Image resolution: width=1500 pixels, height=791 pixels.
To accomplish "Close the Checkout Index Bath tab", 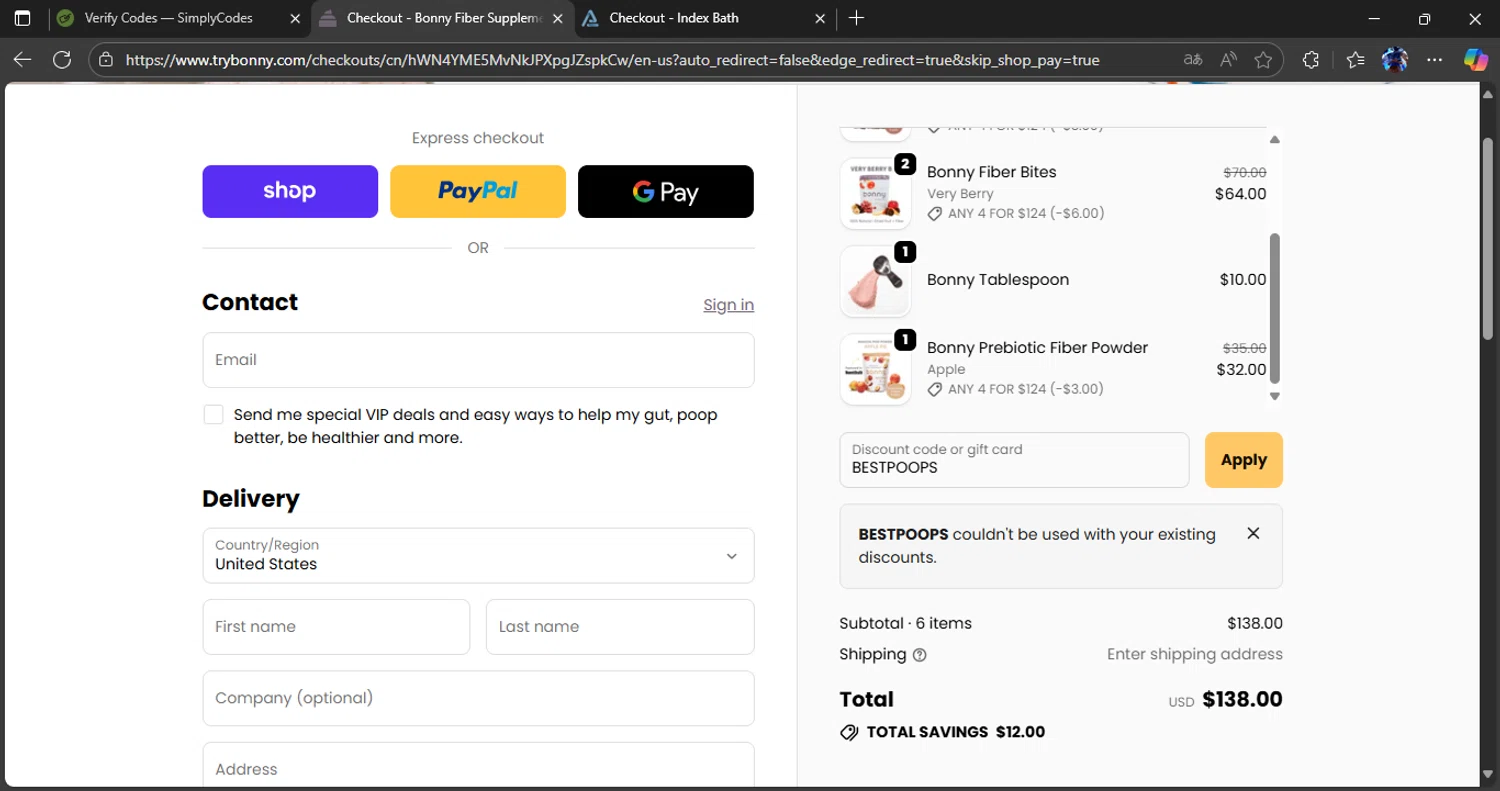I will click(820, 18).
